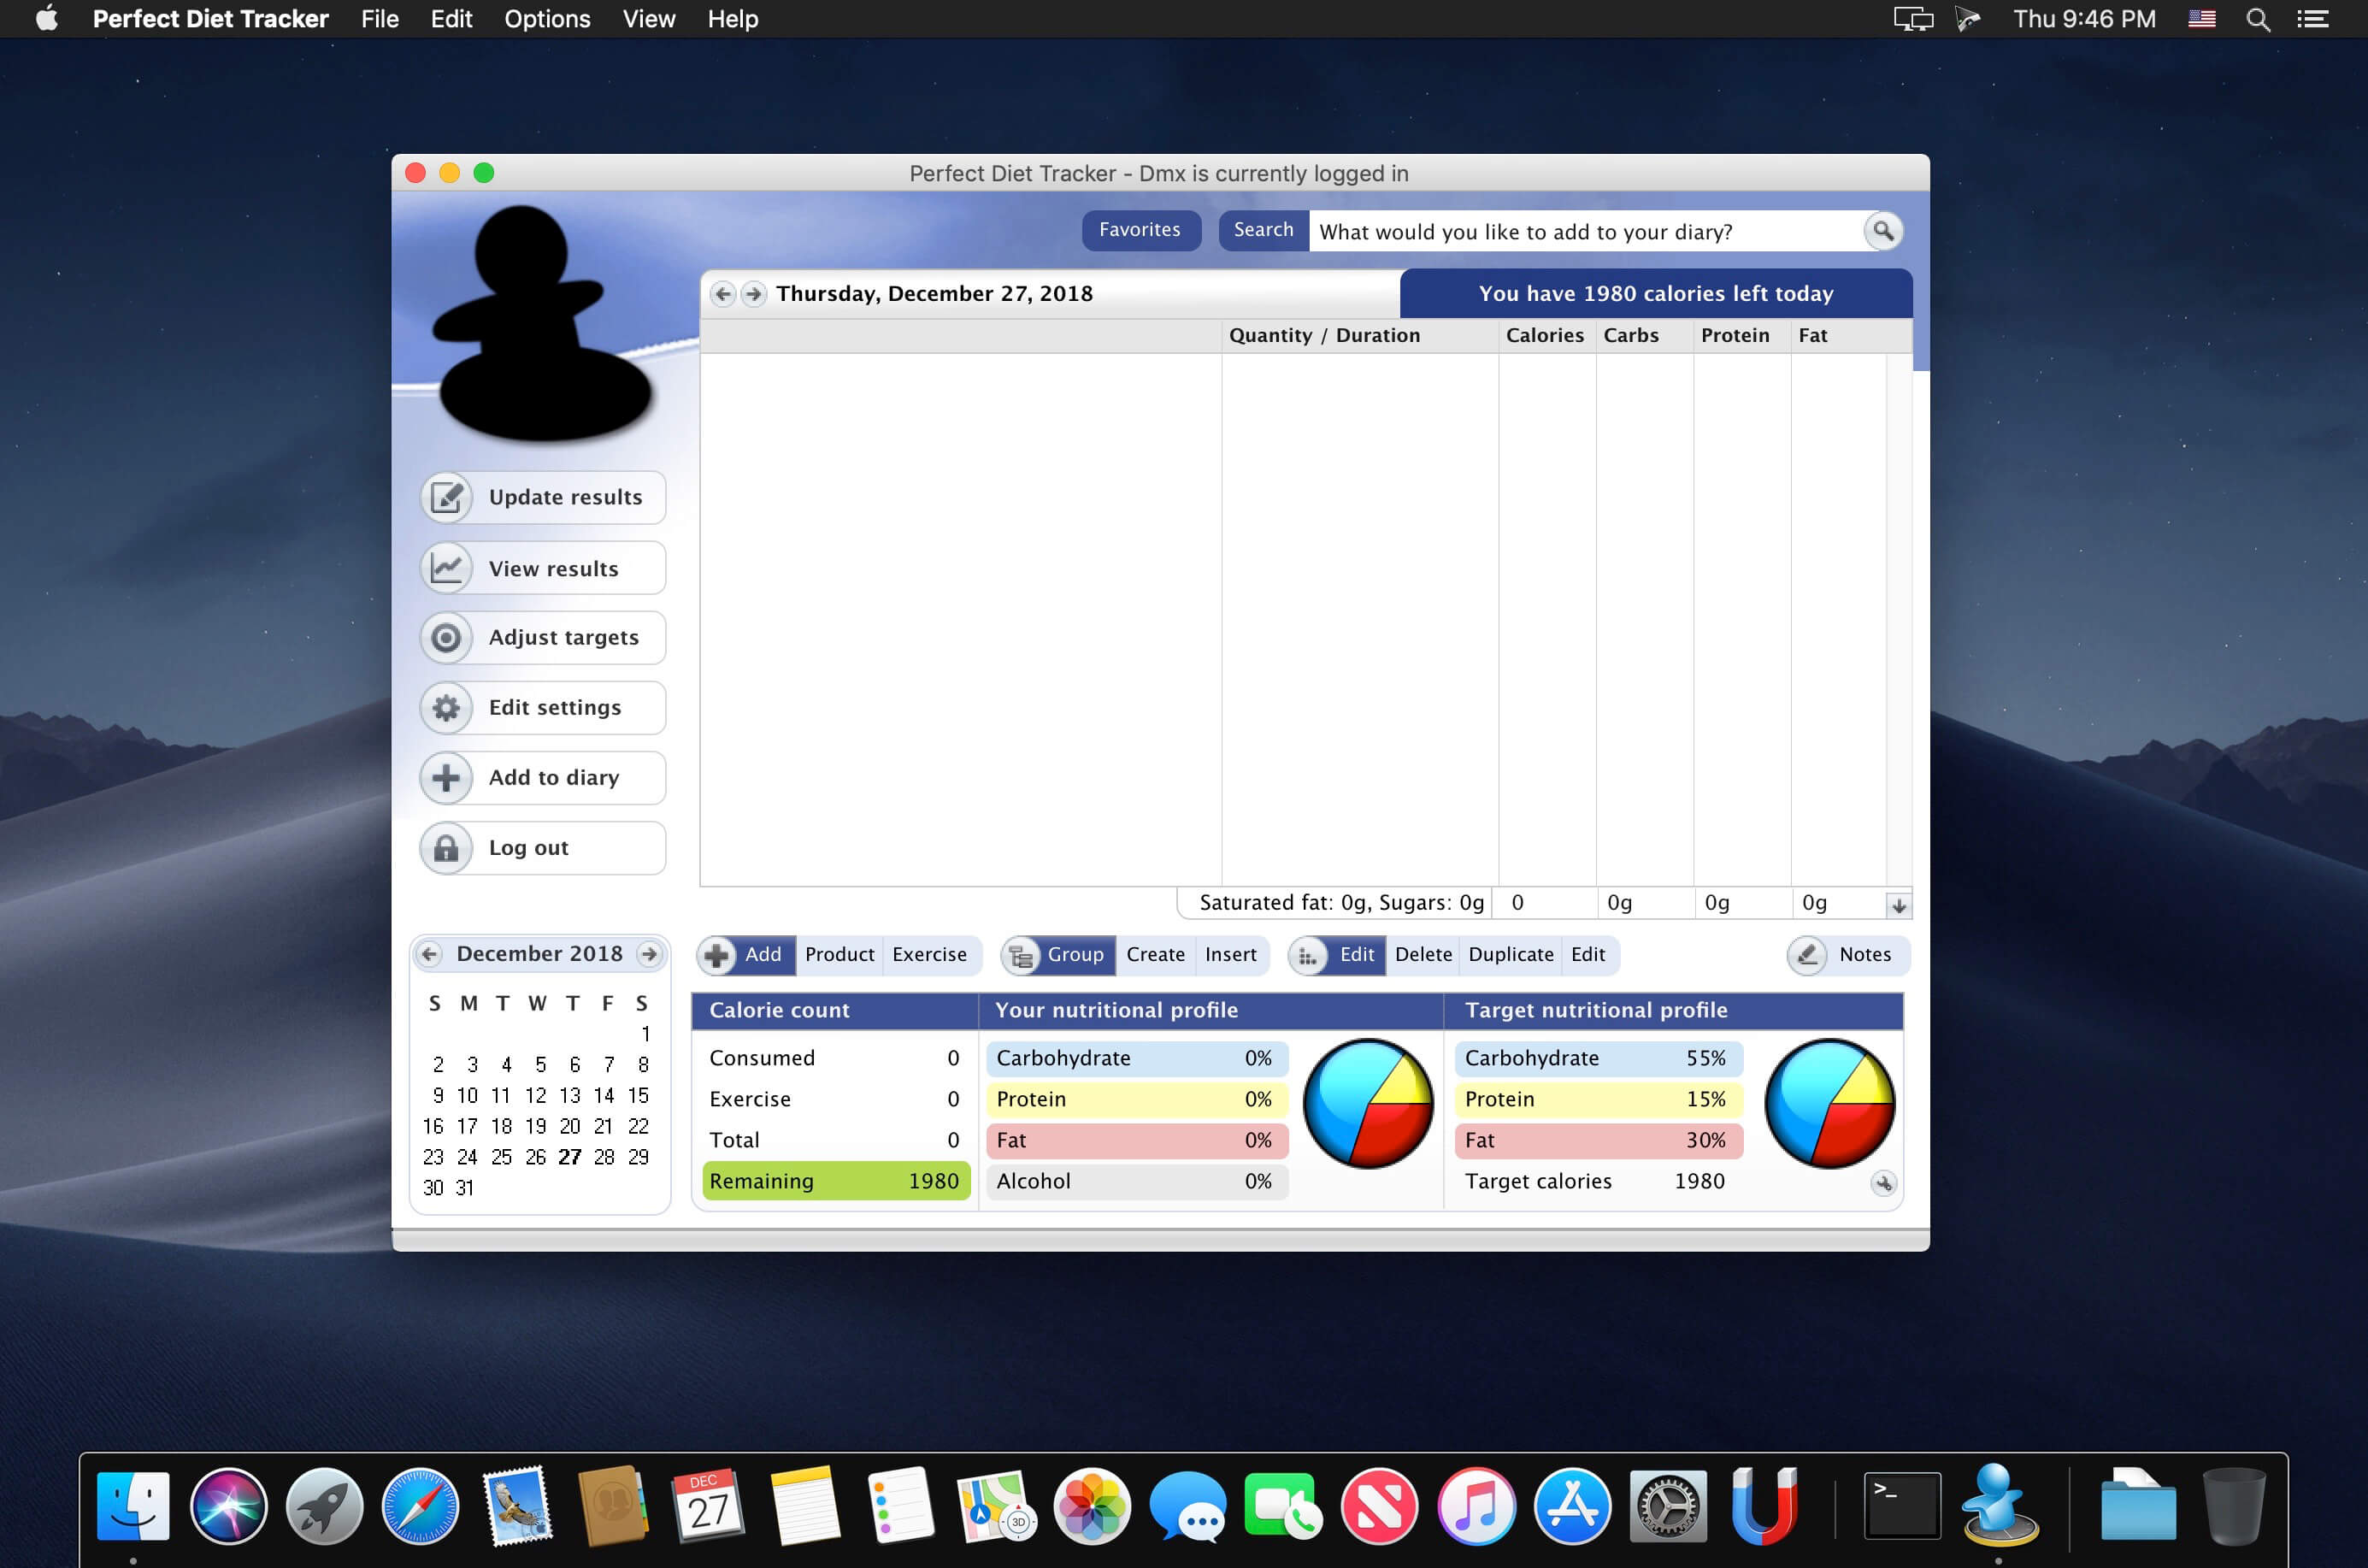
Task: Open Launchpad from the Dock
Action: [x=324, y=1506]
